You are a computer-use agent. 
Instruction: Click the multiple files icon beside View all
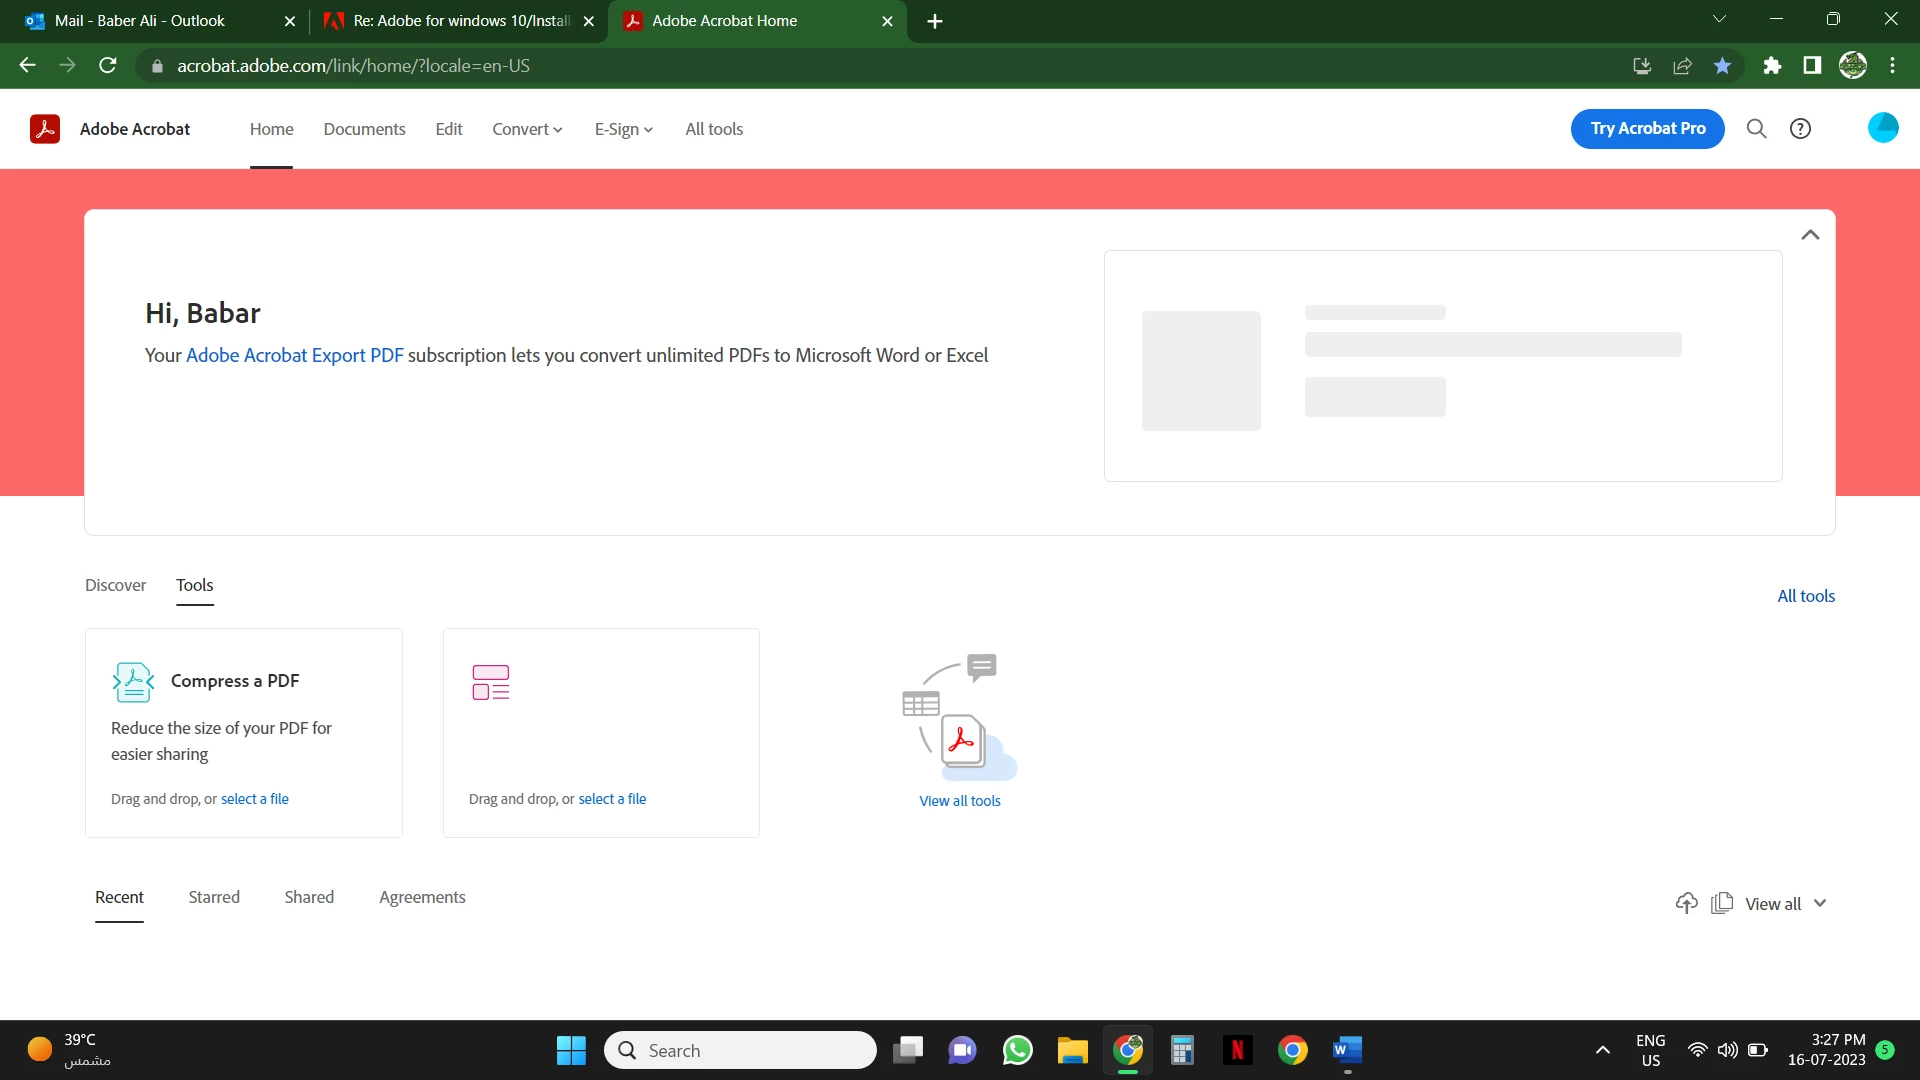click(x=1722, y=903)
